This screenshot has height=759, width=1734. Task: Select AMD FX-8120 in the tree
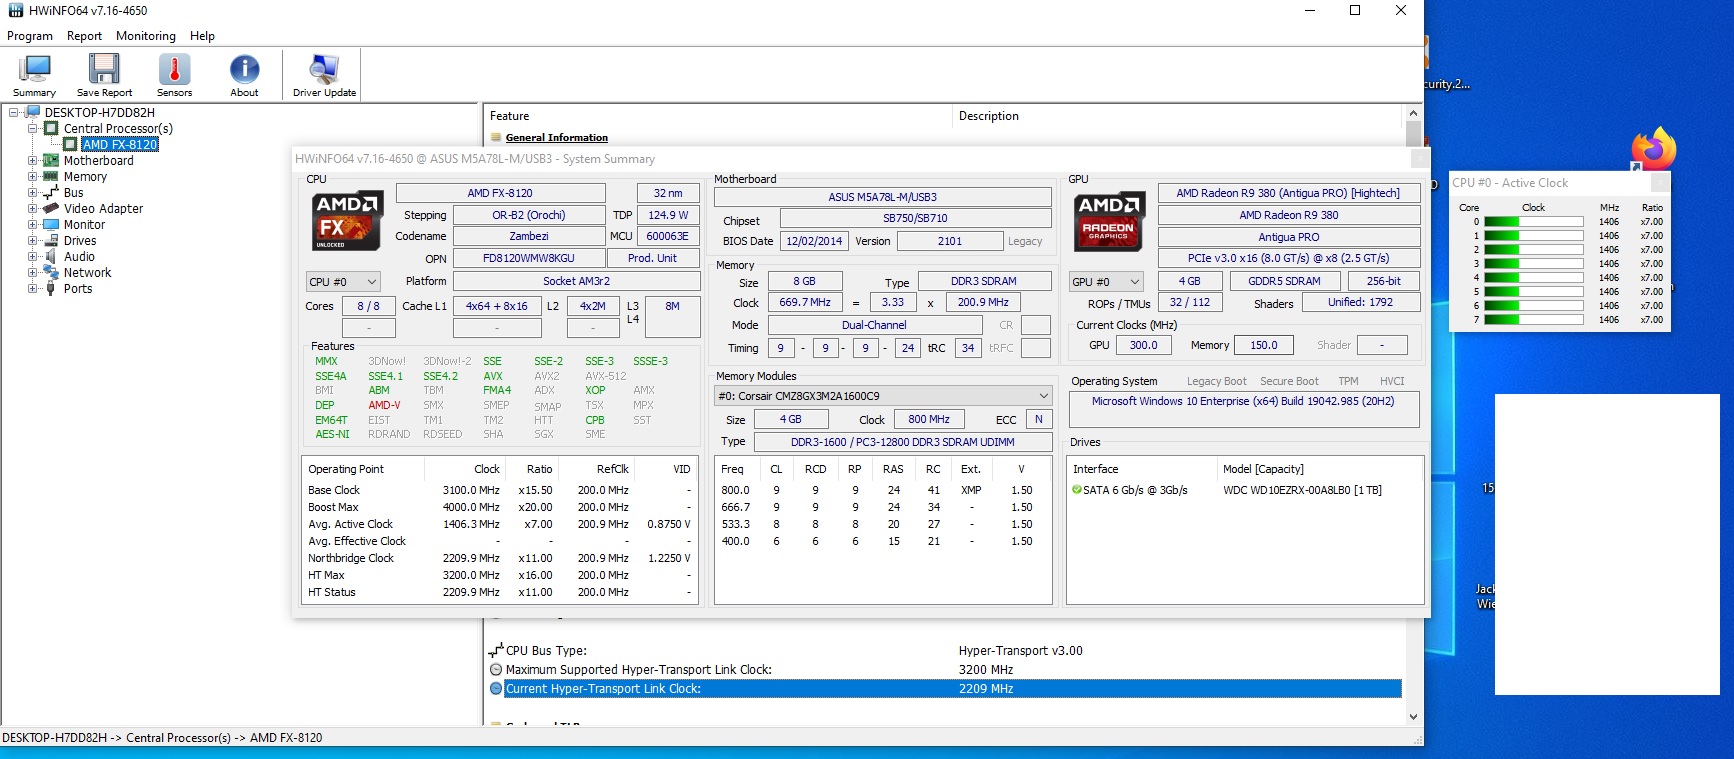coord(120,145)
